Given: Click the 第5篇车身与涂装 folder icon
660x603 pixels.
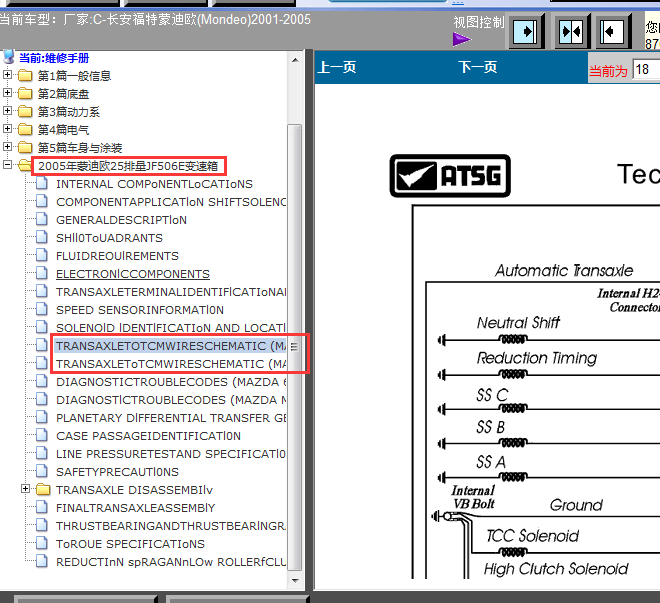Looking at the screenshot, I should 25,147.
